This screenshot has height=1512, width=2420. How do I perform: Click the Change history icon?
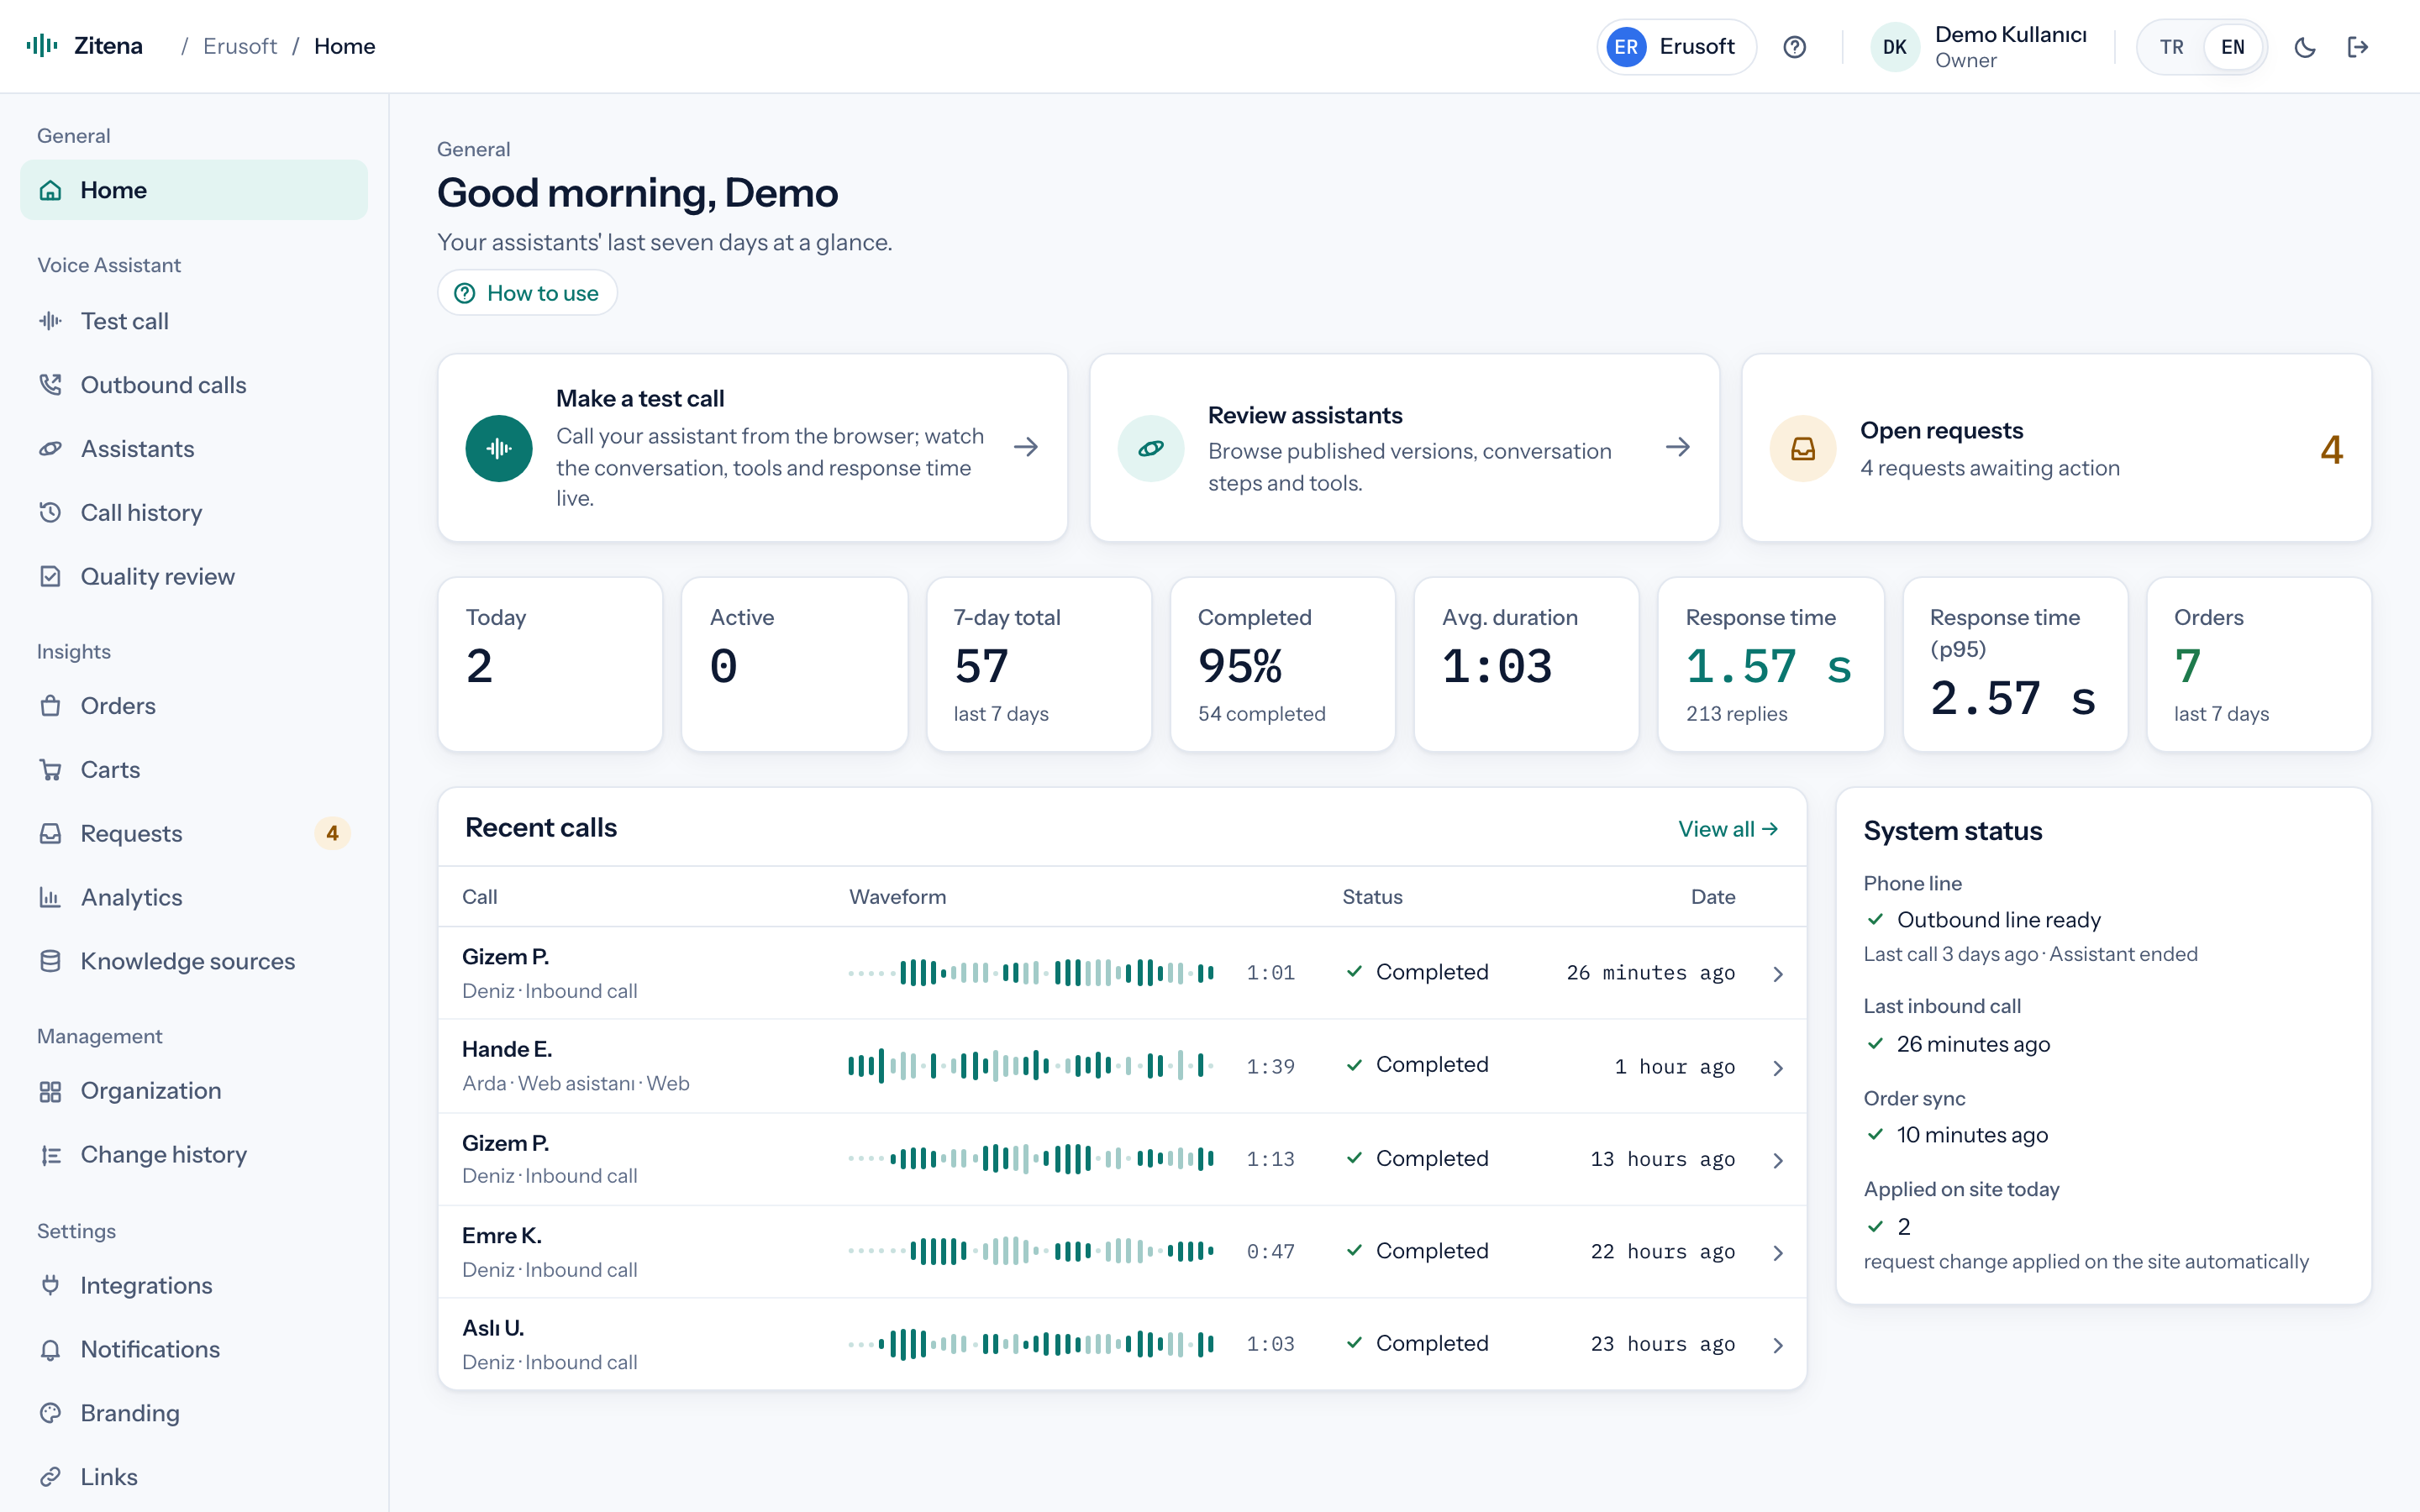pos(50,1155)
